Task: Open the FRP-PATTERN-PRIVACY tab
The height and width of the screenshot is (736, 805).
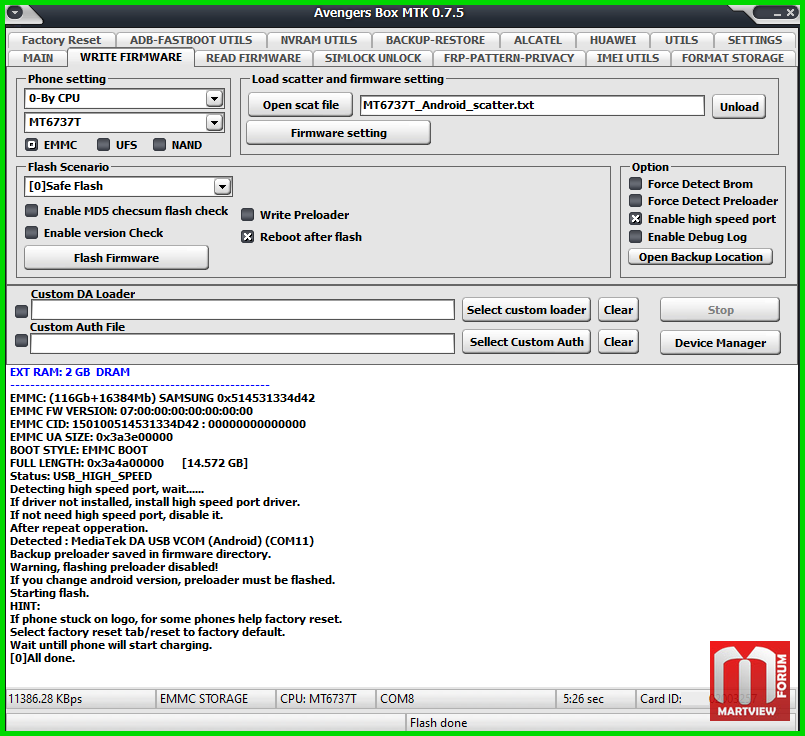Action: (509, 58)
